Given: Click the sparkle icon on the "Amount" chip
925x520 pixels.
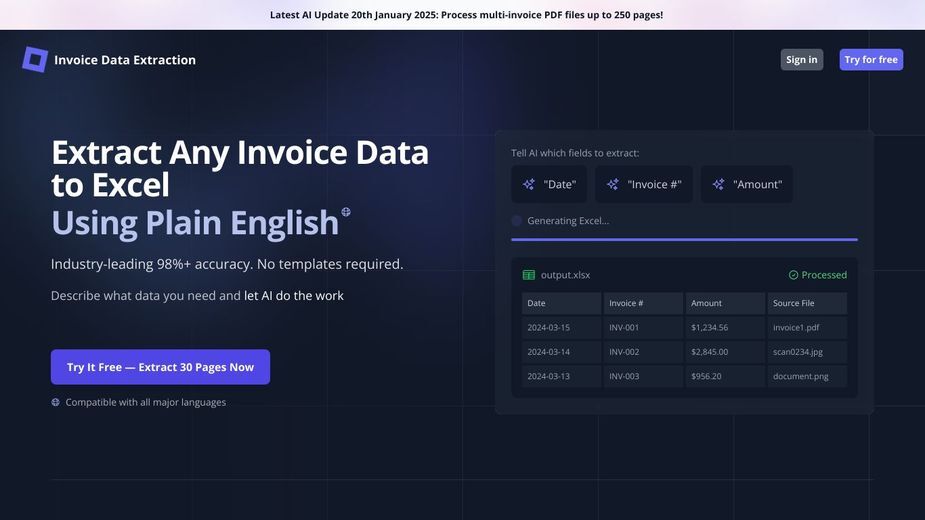Looking at the screenshot, I should pyautogui.click(x=718, y=184).
